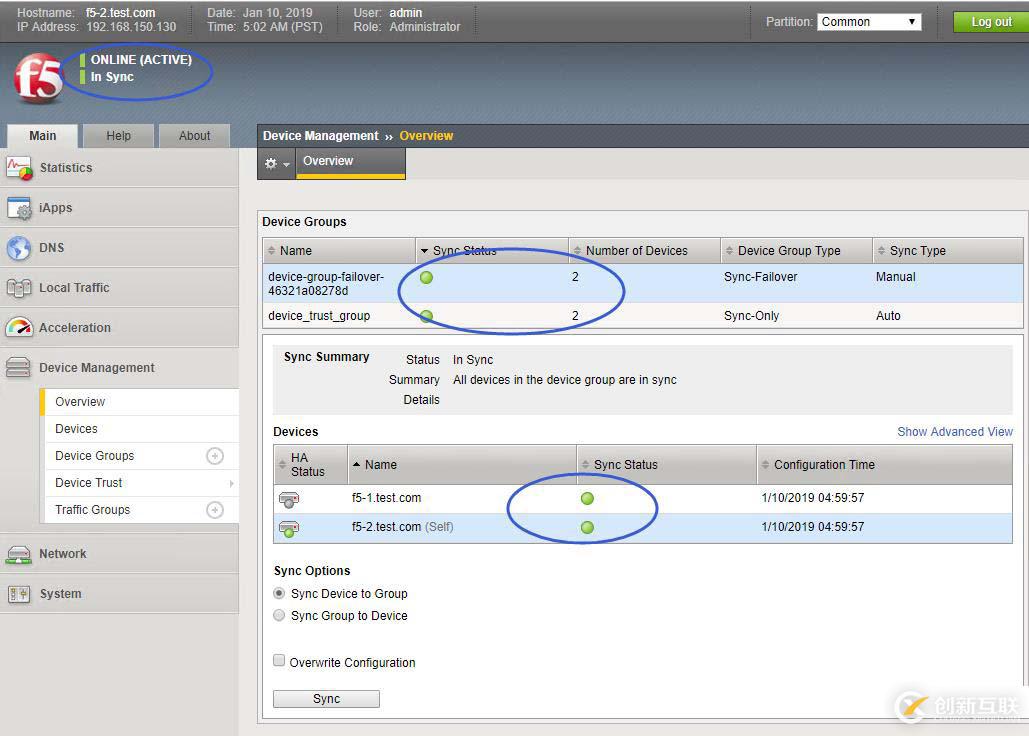Image resolution: width=1029 pixels, height=736 pixels.
Task: Click the DNS globe icon
Action: tap(19, 248)
